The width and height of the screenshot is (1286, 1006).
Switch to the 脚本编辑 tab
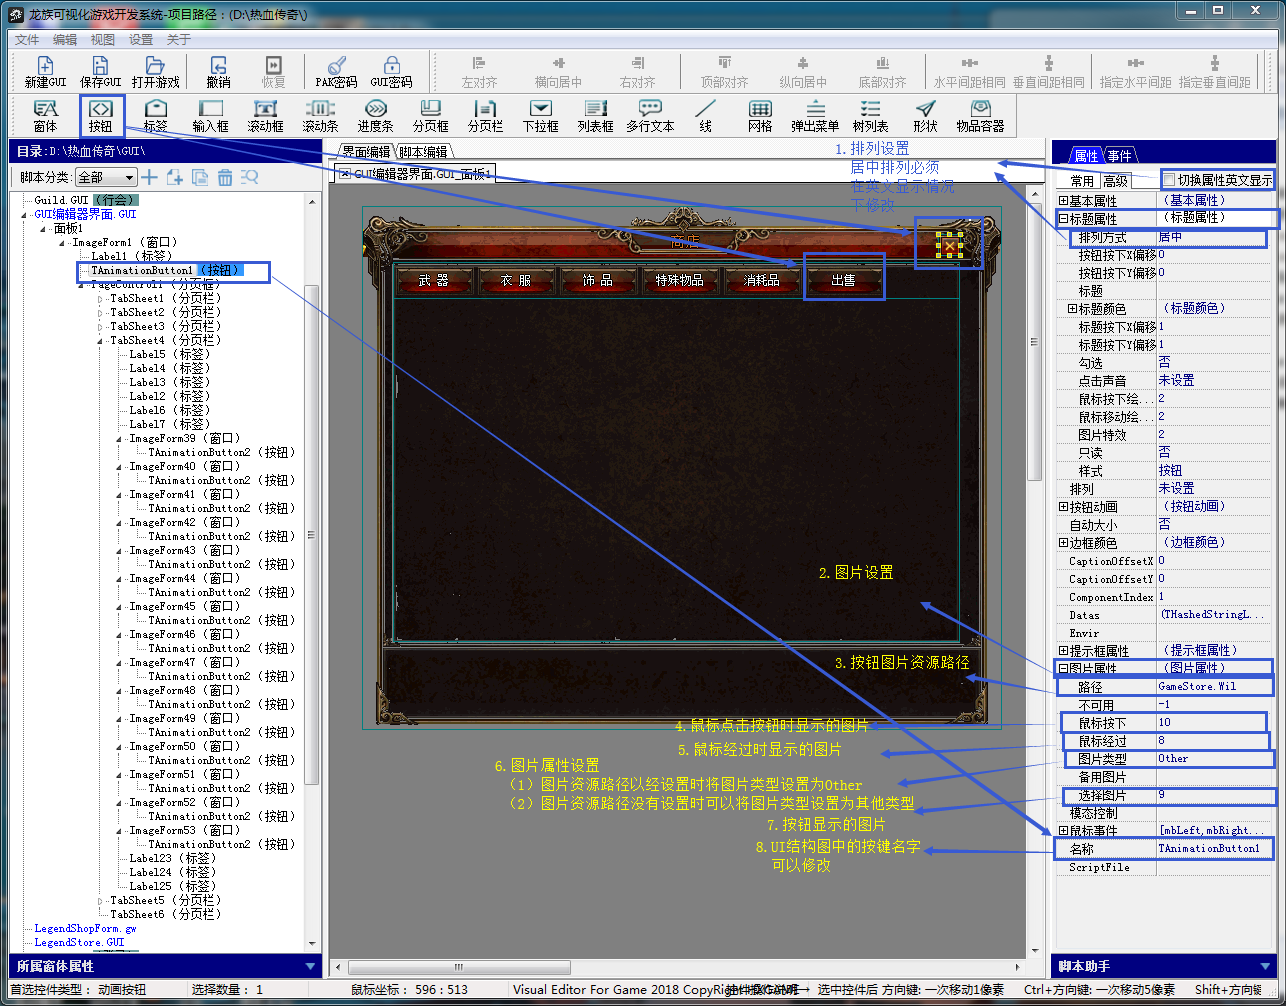(x=423, y=152)
